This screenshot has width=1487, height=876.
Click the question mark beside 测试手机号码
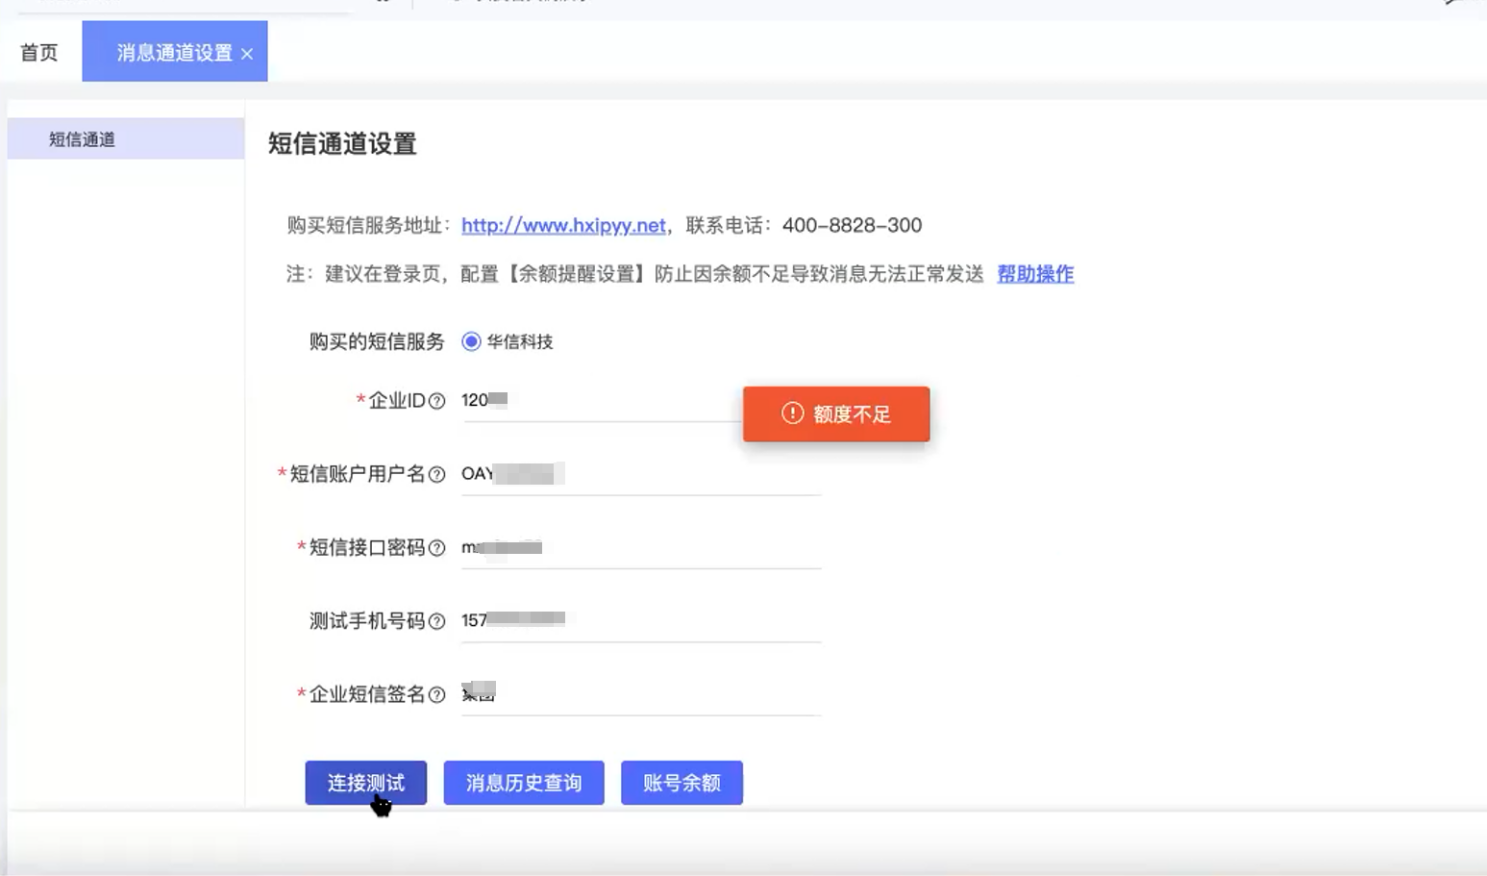pyautogui.click(x=437, y=622)
